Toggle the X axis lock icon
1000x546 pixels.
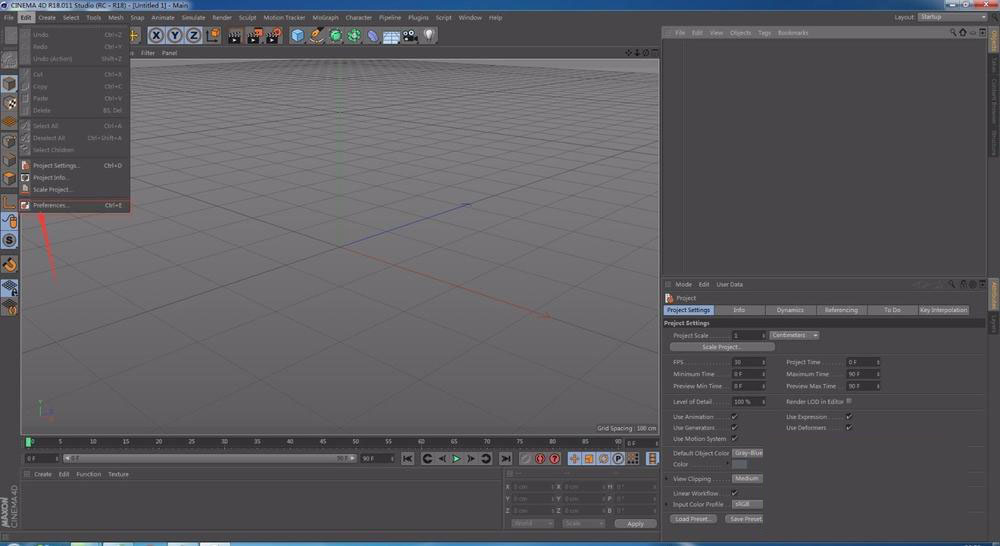point(156,35)
